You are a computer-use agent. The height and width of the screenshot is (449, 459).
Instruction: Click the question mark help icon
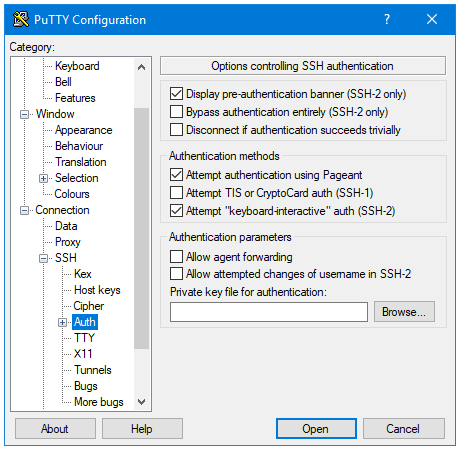point(387,19)
